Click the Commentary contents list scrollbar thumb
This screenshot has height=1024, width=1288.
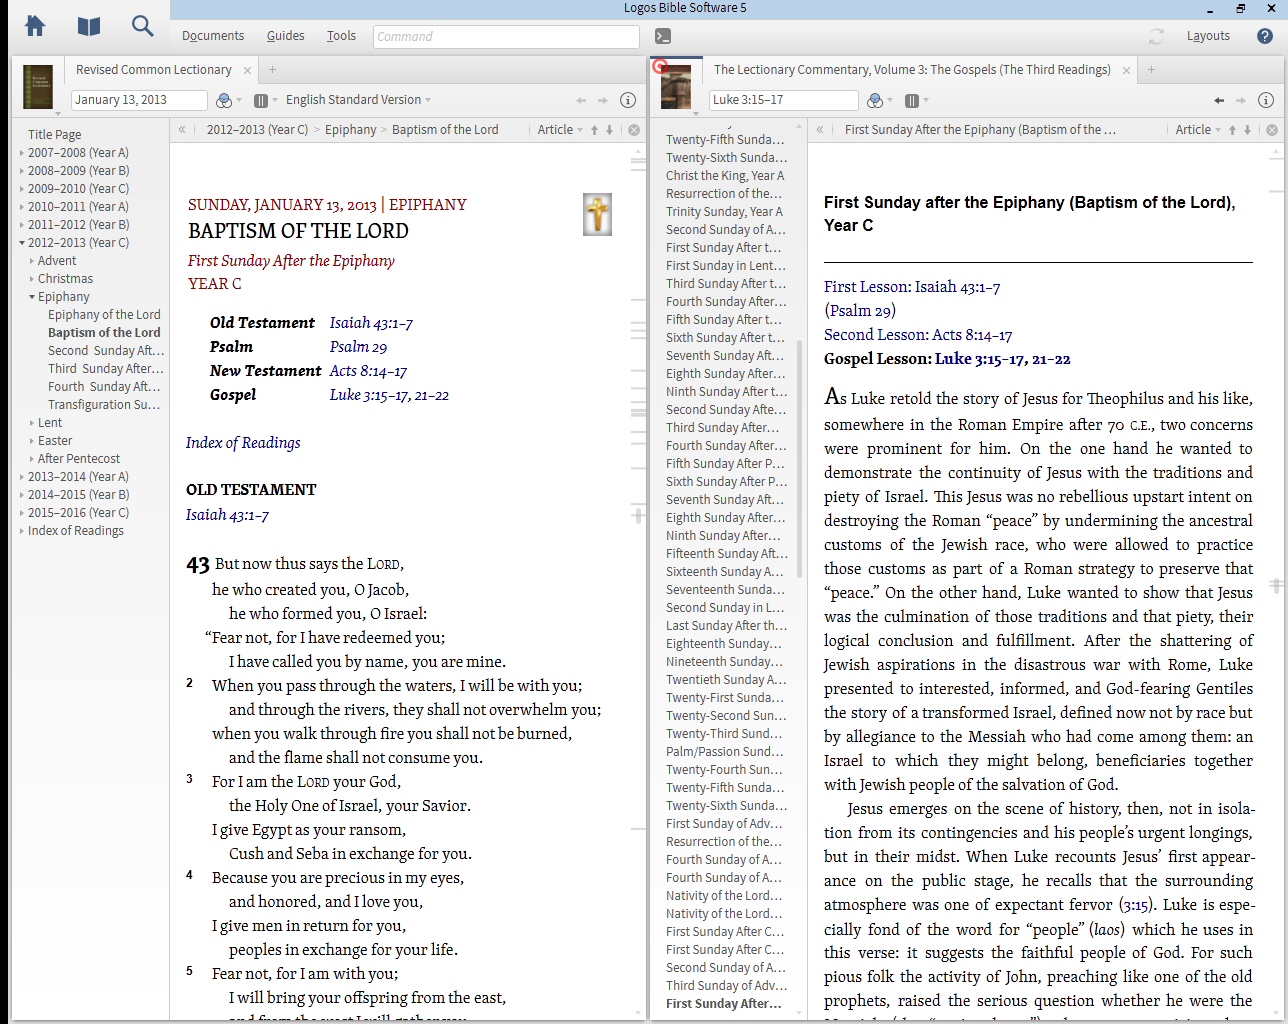coord(799,460)
